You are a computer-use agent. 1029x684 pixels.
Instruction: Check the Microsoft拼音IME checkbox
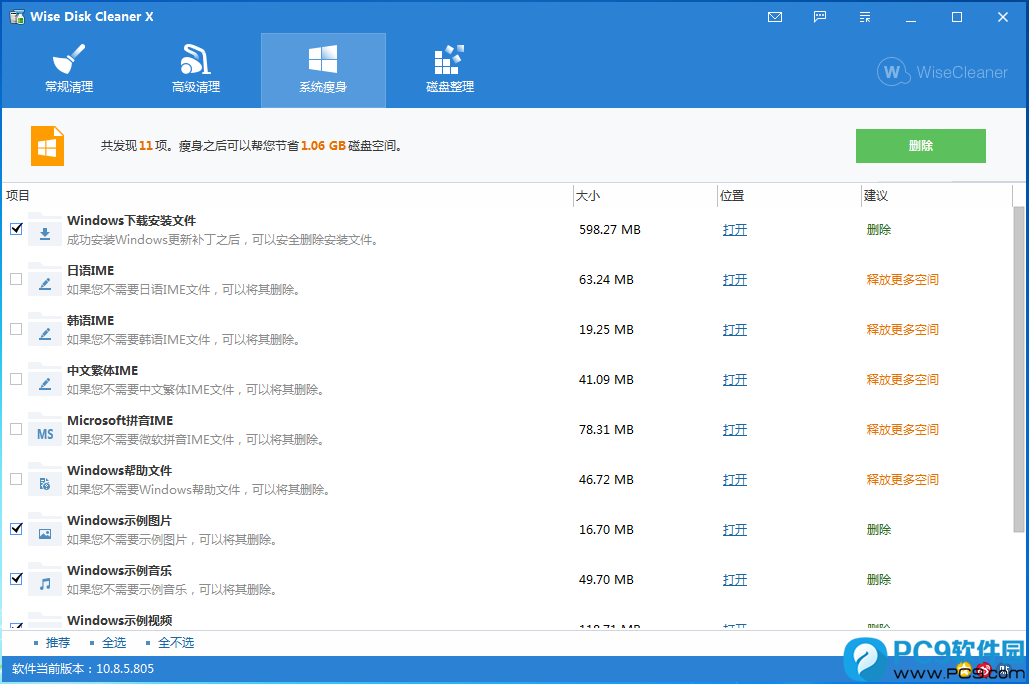(16, 429)
